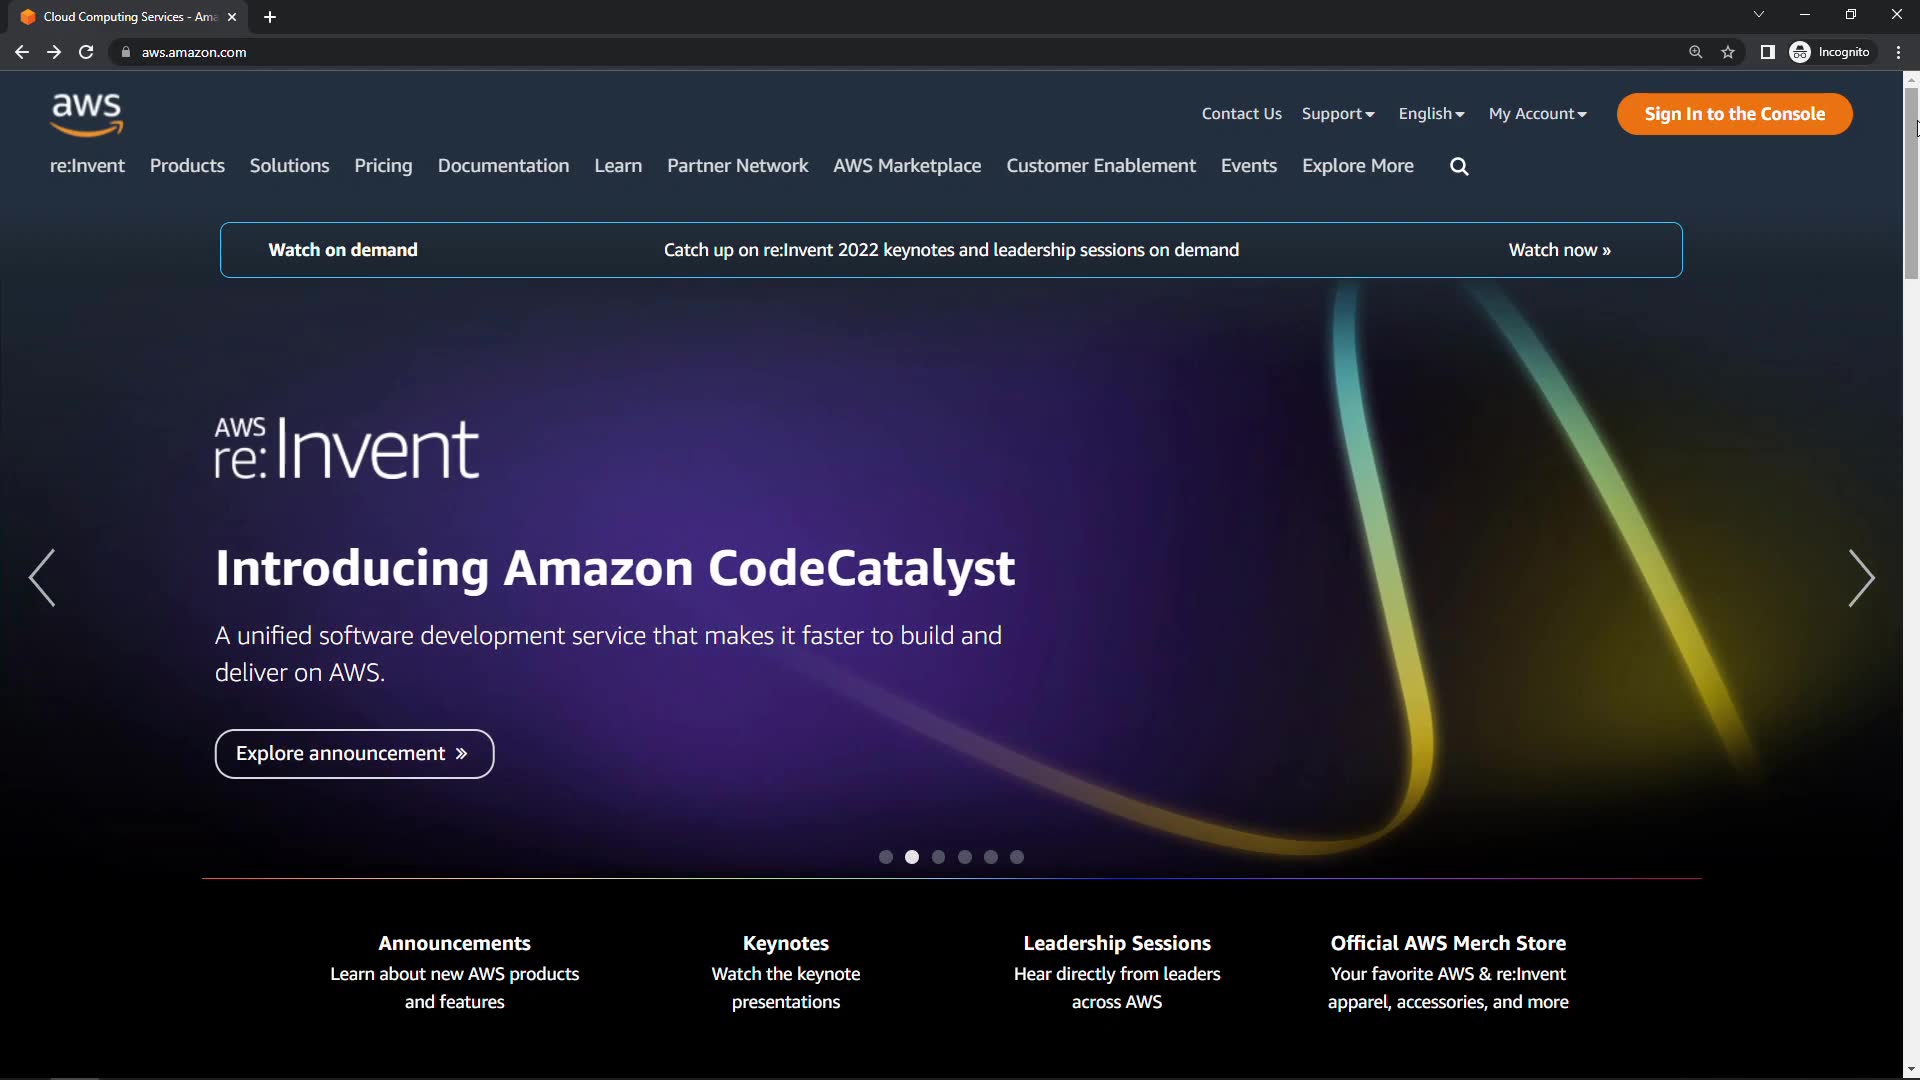Click the AWS logo
This screenshot has width=1920, height=1080.
[87, 114]
